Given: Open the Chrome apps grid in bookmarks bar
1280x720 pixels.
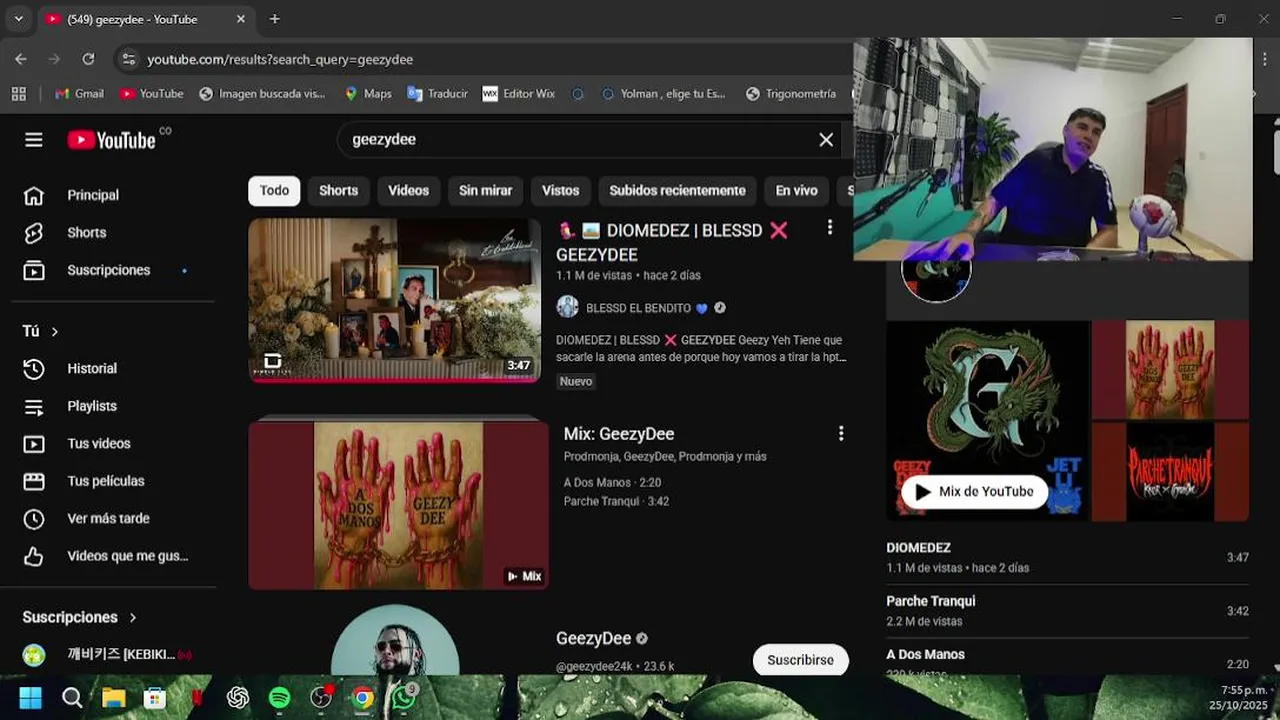Looking at the screenshot, I should (18, 93).
